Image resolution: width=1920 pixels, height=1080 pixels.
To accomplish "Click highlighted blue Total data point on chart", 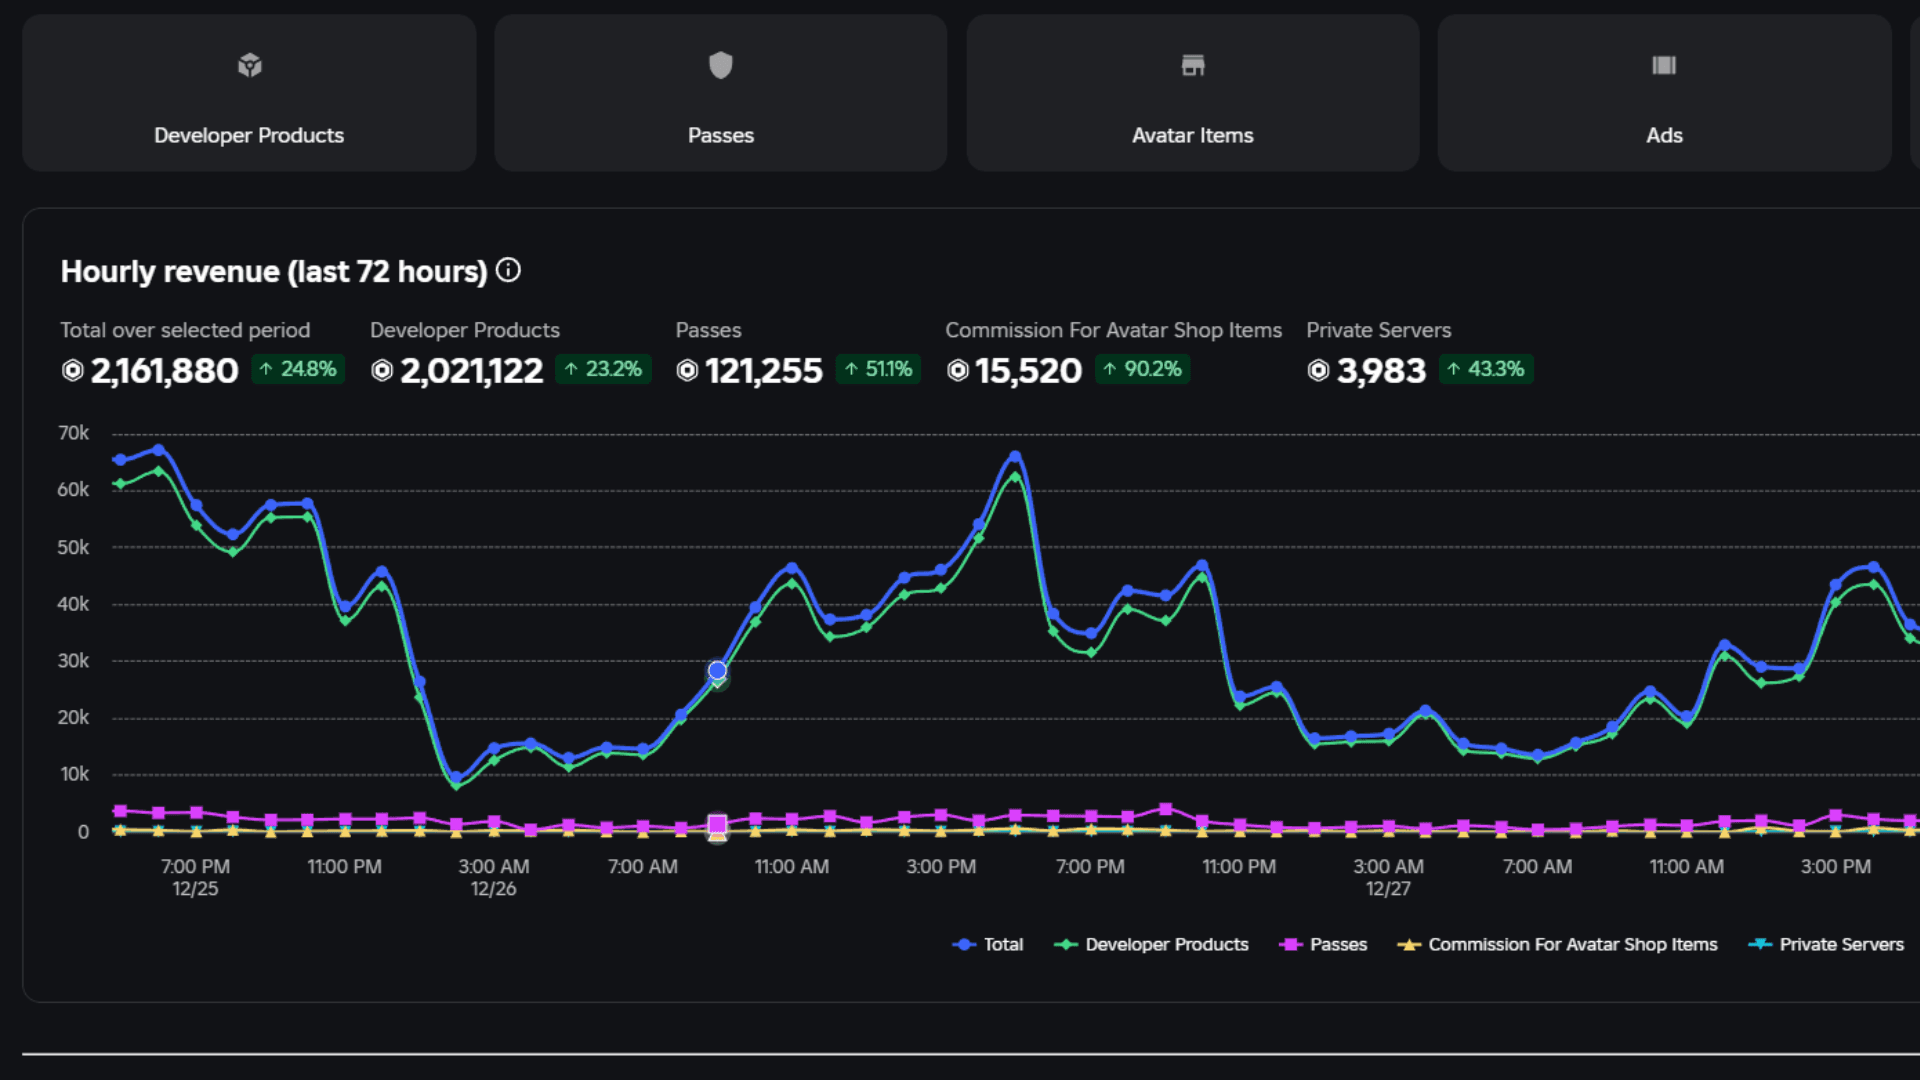I will (x=717, y=670).
